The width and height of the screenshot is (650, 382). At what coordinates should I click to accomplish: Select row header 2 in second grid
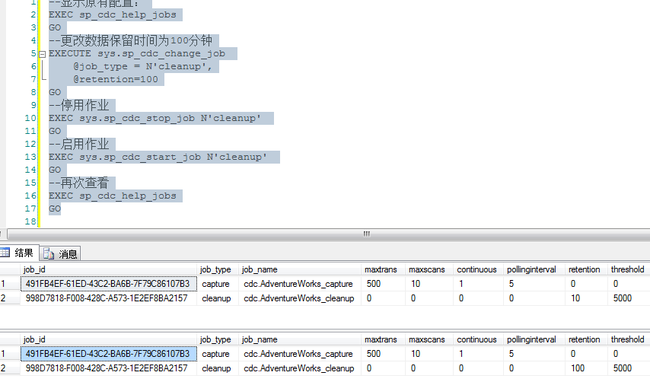[x=10, y=368]
